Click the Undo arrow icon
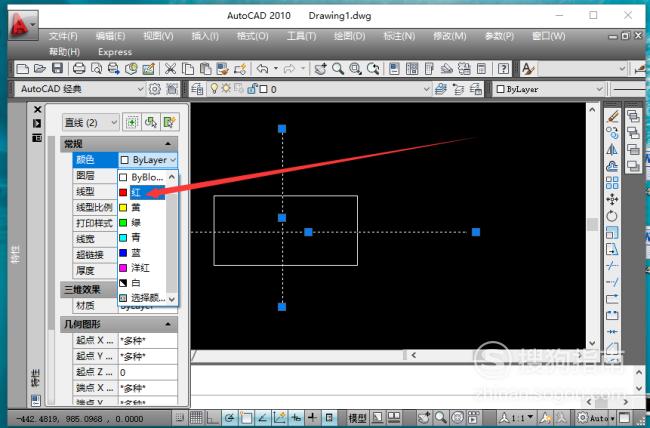 click(262, 68)
